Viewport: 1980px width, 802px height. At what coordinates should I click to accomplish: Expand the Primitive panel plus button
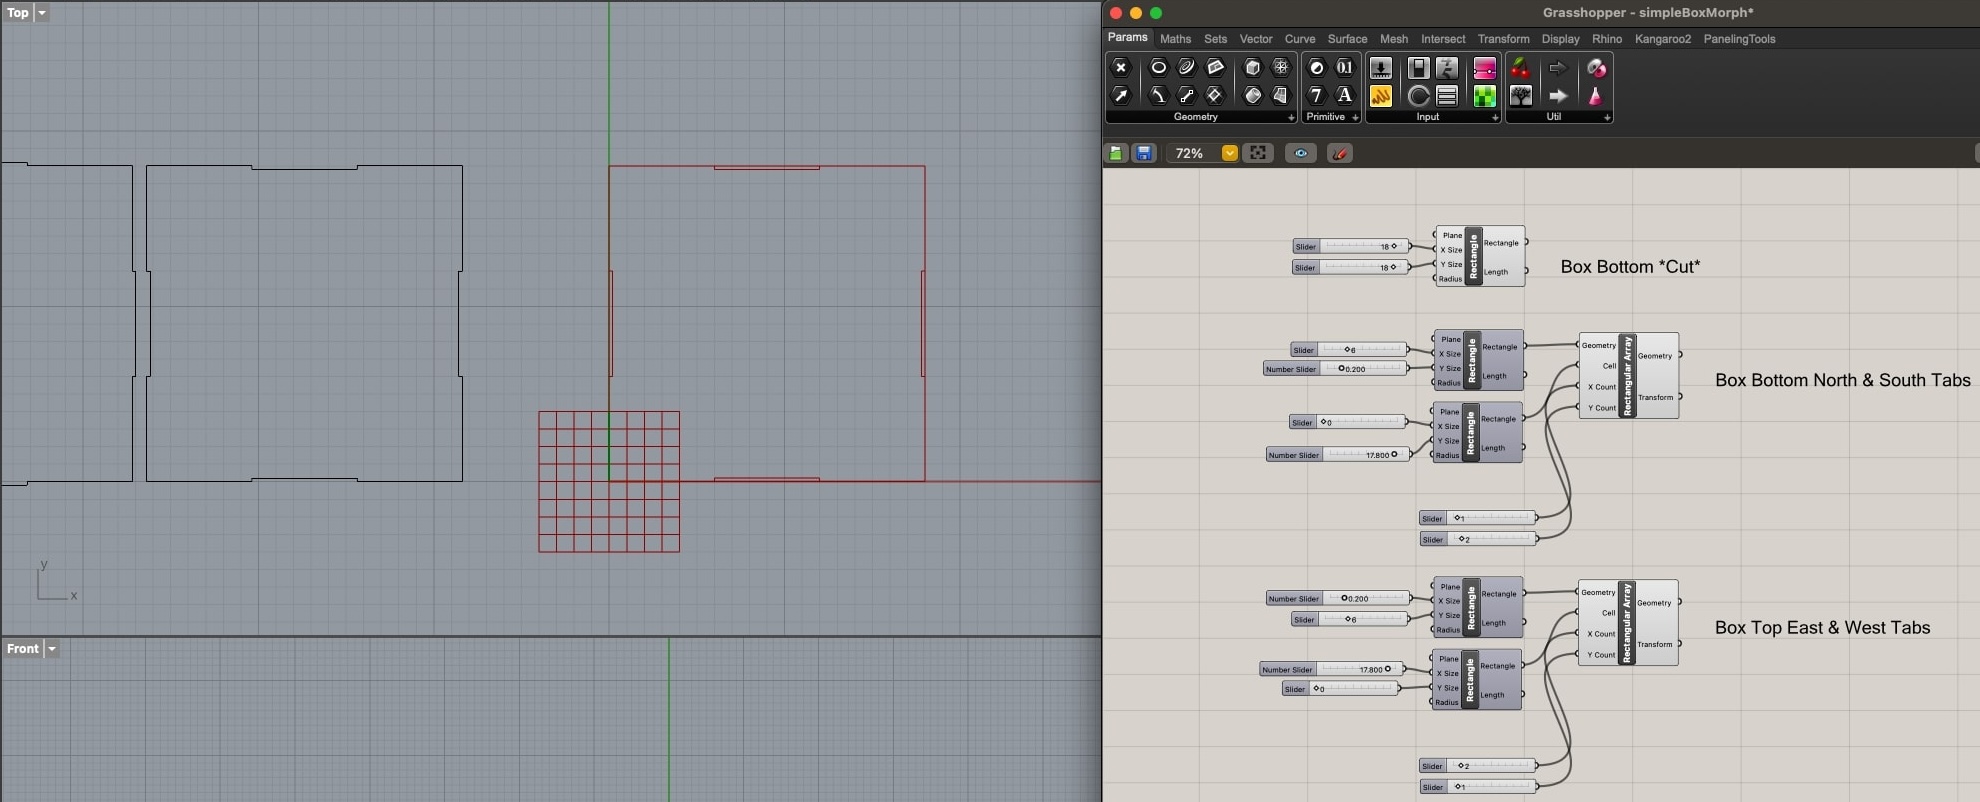point(1355,117)
